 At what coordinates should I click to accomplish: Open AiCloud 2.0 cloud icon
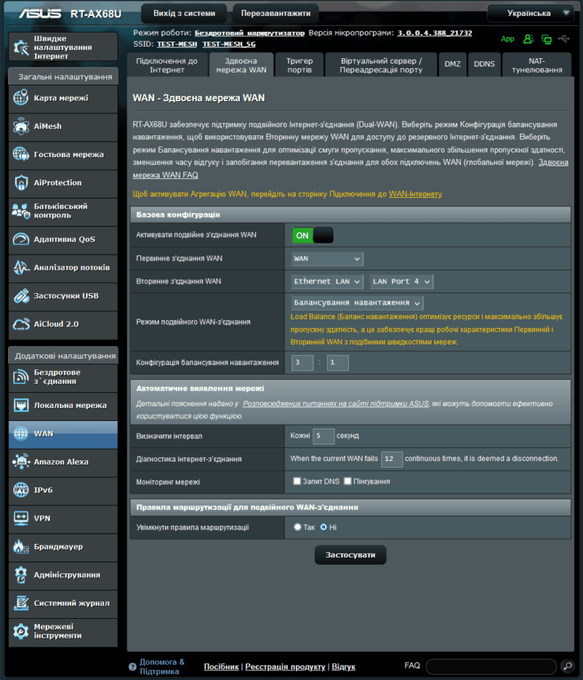click(21, 324)
